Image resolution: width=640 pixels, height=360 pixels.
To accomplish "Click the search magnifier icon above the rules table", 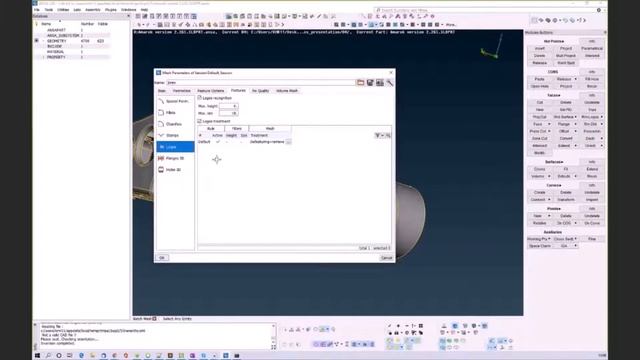I will point(388,135).
